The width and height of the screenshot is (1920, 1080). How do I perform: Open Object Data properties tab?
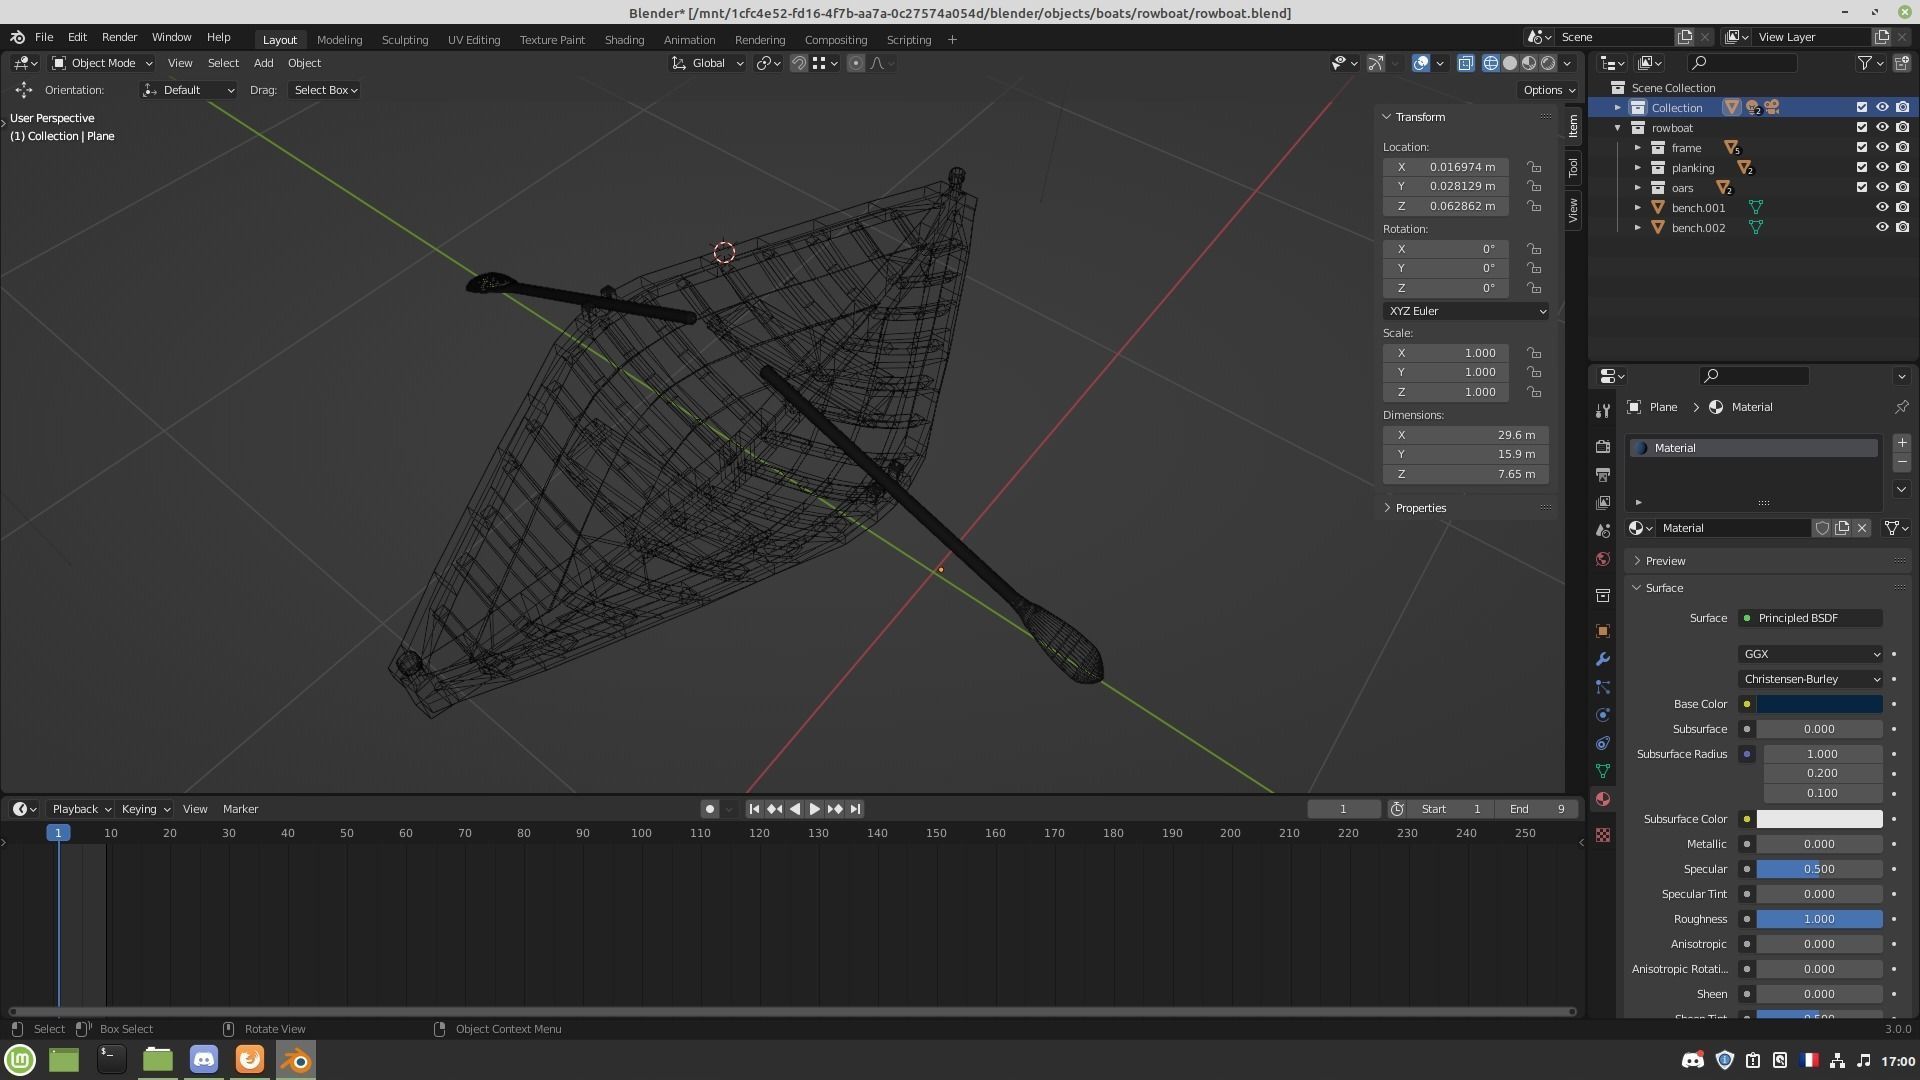[1603, 771]
